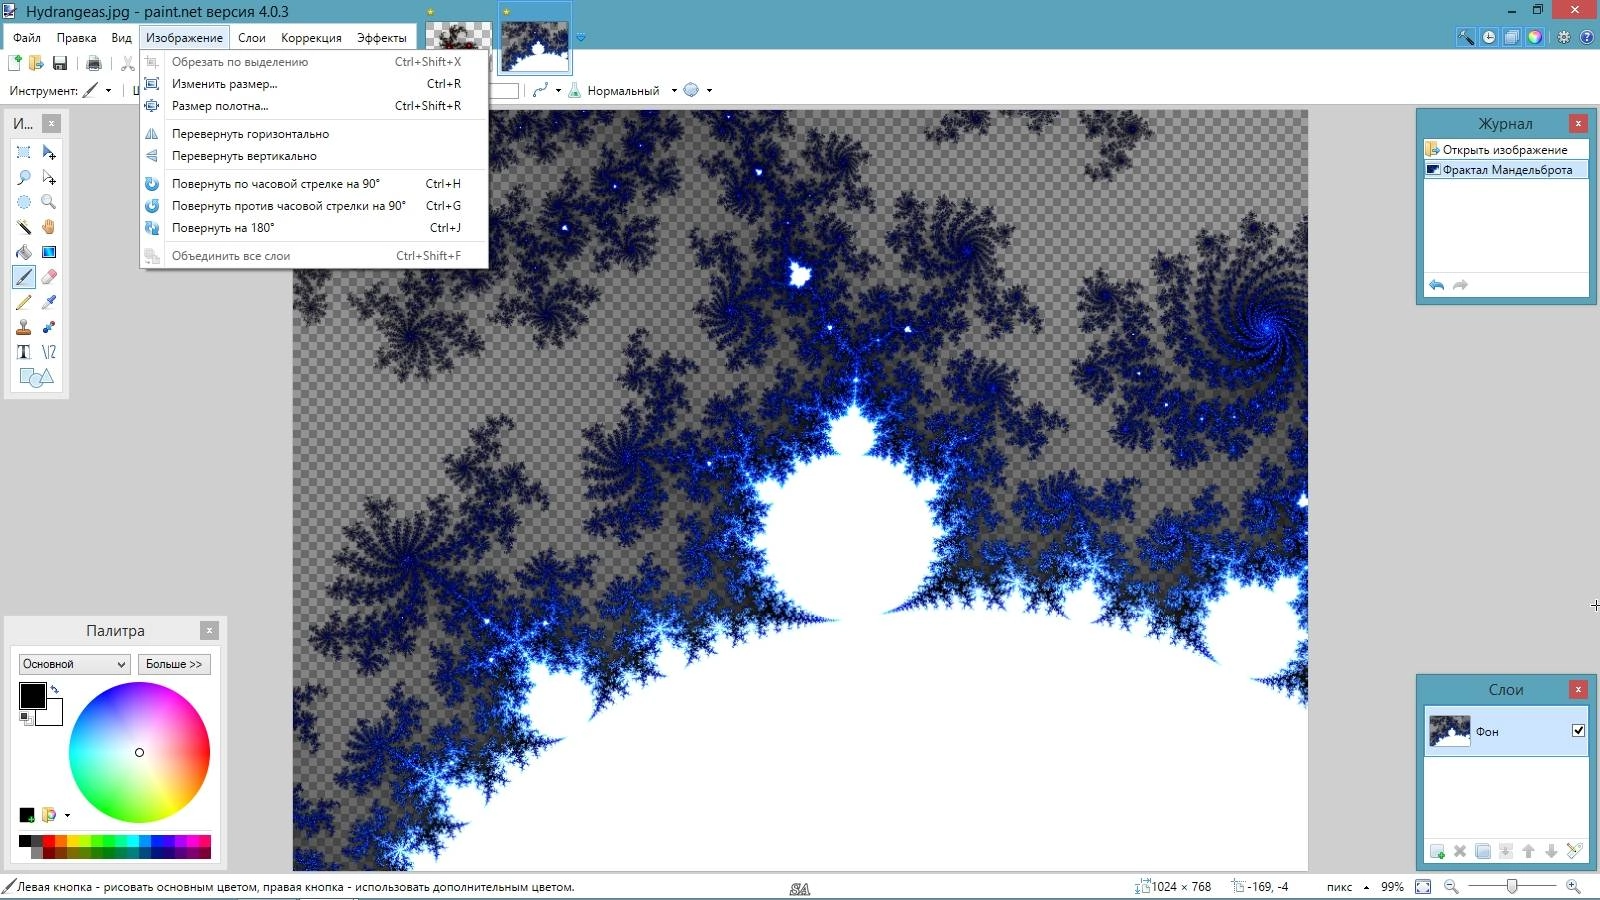Select the Pencil tool

[24, 302]
